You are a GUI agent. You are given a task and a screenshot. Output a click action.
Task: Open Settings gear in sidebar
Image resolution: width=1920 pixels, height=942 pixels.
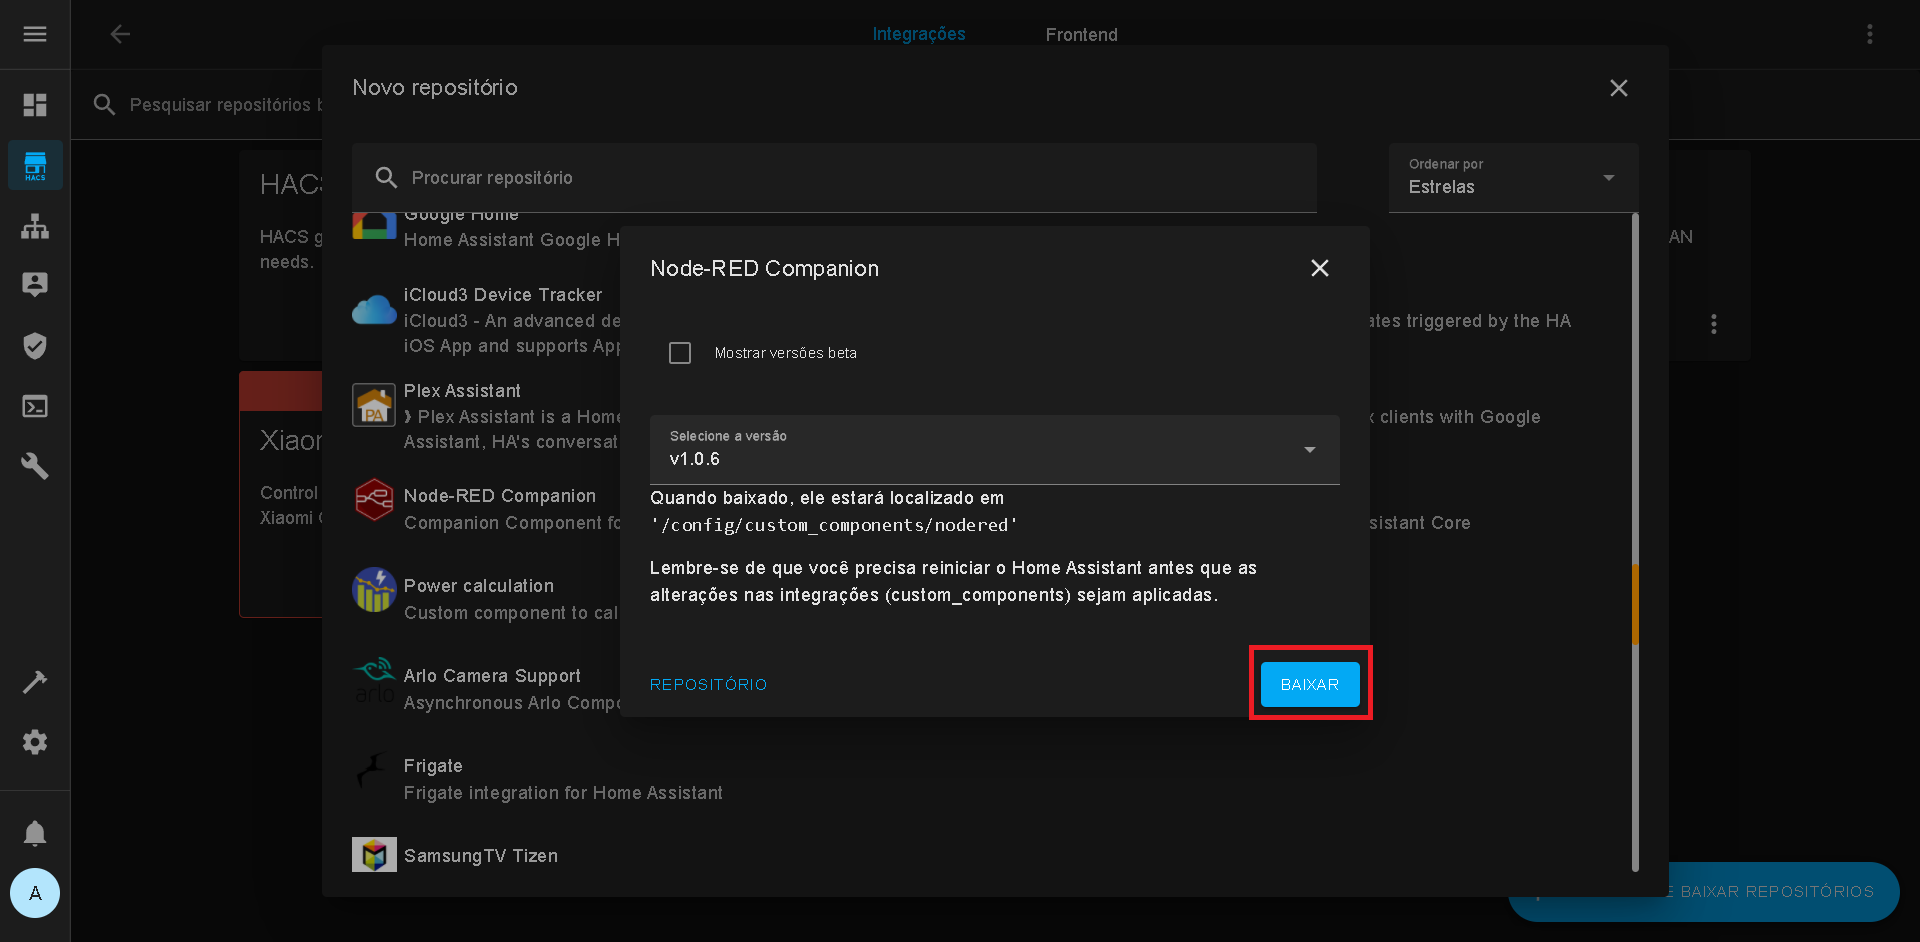coord(35,742)
